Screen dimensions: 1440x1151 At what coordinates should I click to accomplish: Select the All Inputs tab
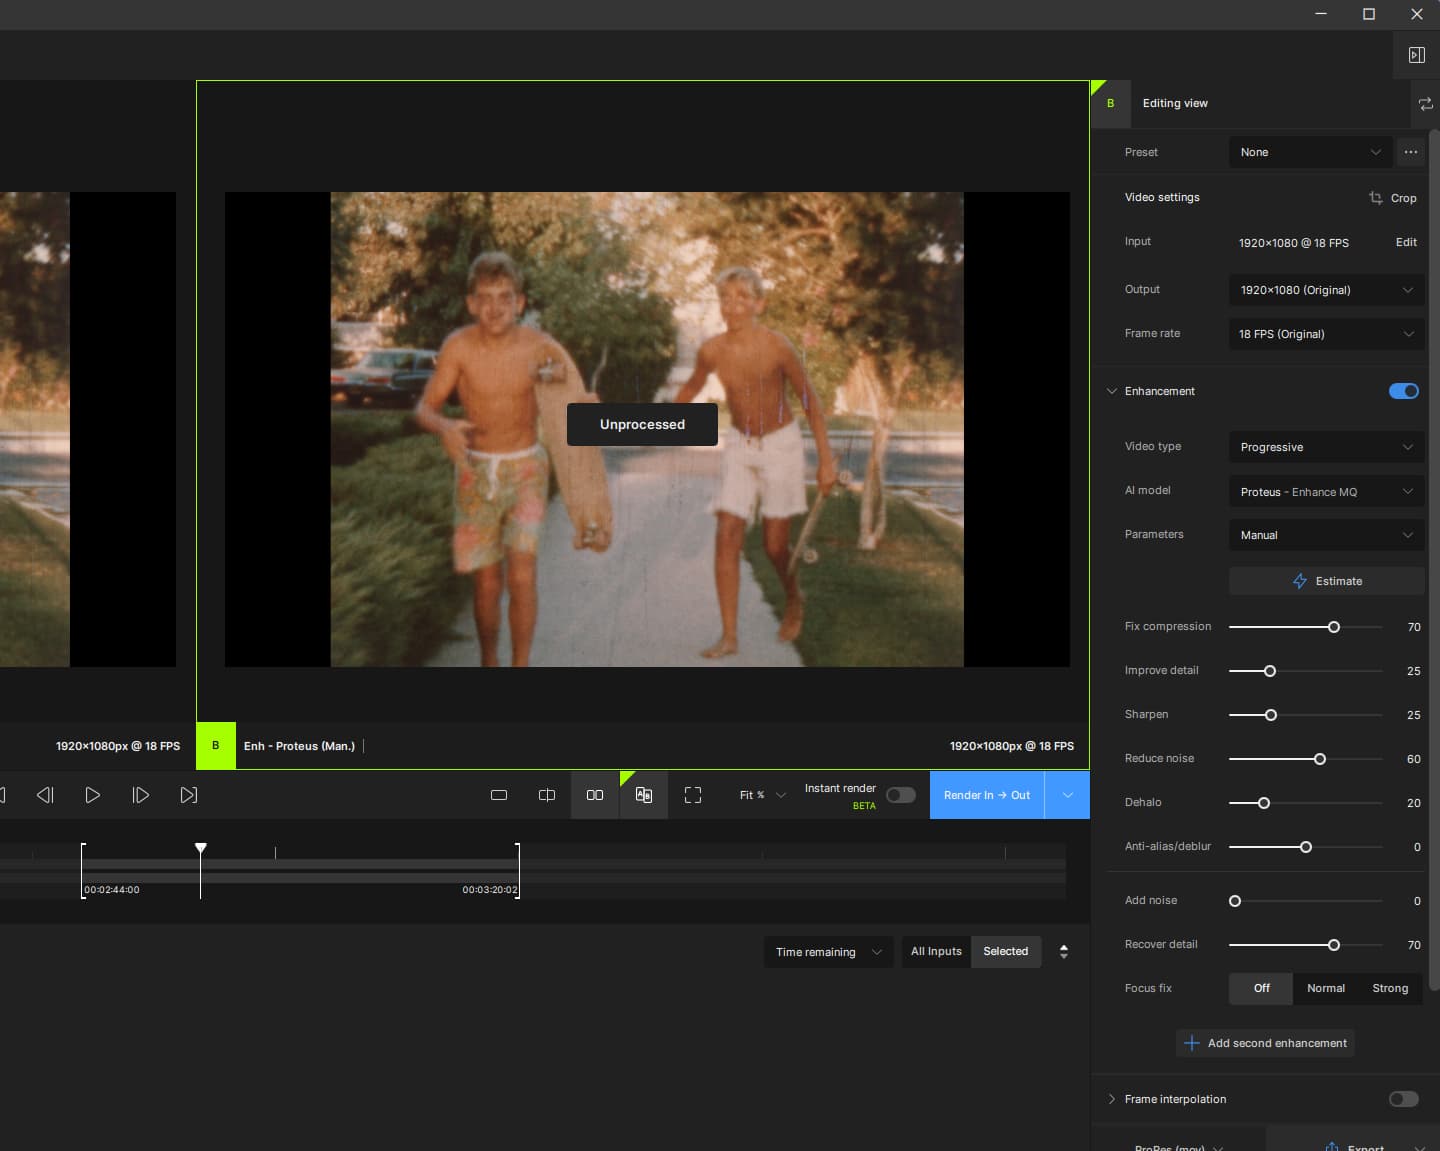pos(936,951)
